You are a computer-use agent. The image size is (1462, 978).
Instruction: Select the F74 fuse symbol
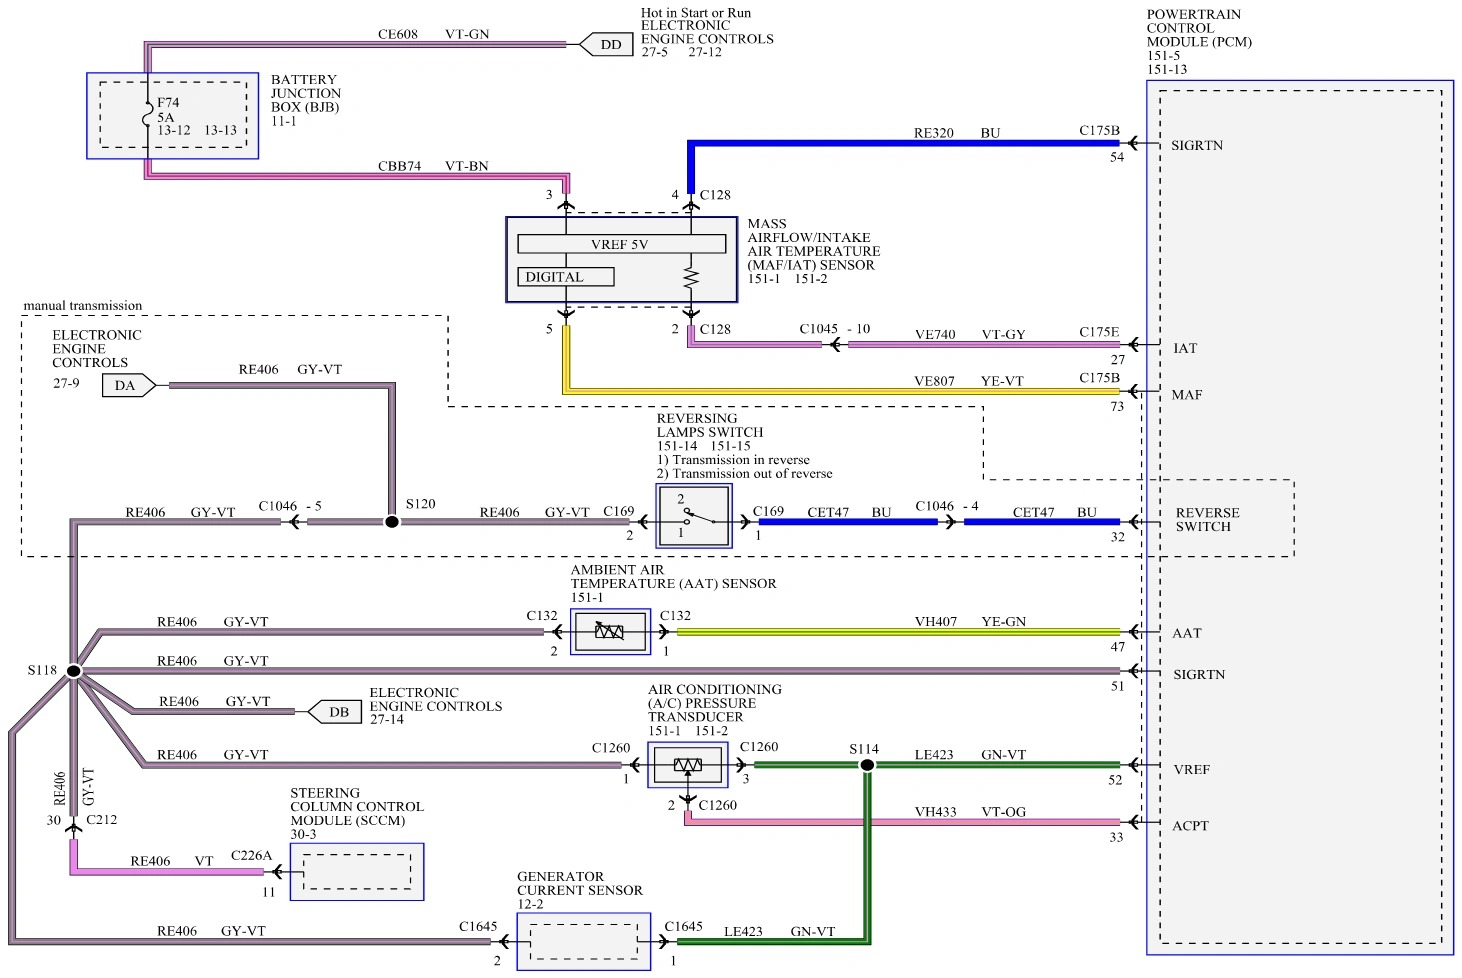pos(148,116)
